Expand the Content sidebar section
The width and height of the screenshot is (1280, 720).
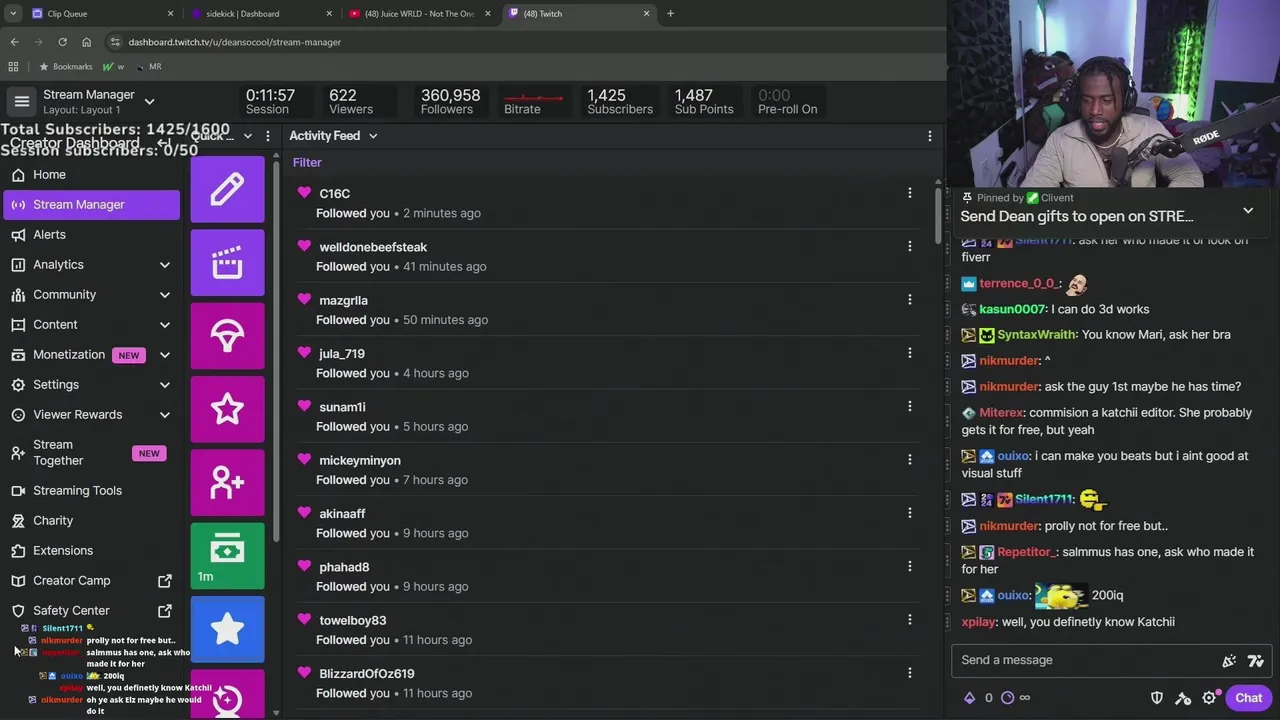coord(165,324)
